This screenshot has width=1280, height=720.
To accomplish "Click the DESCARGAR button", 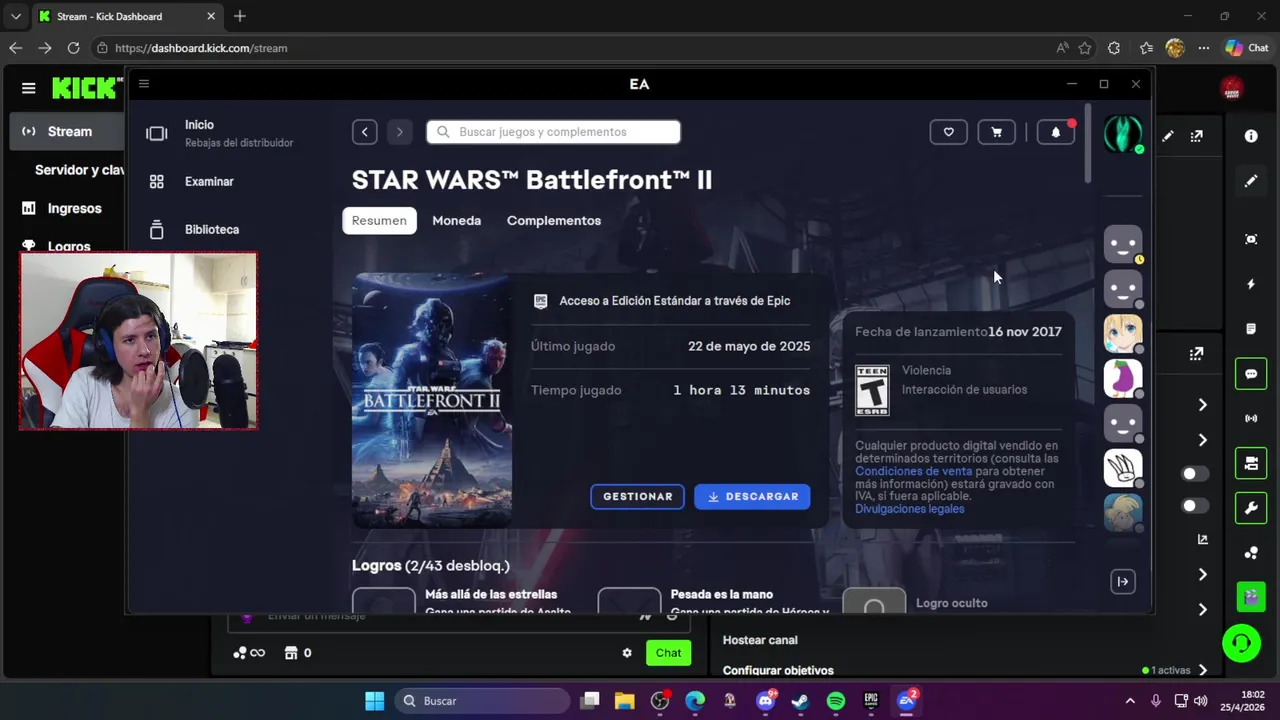I will (x=752, y=496).
